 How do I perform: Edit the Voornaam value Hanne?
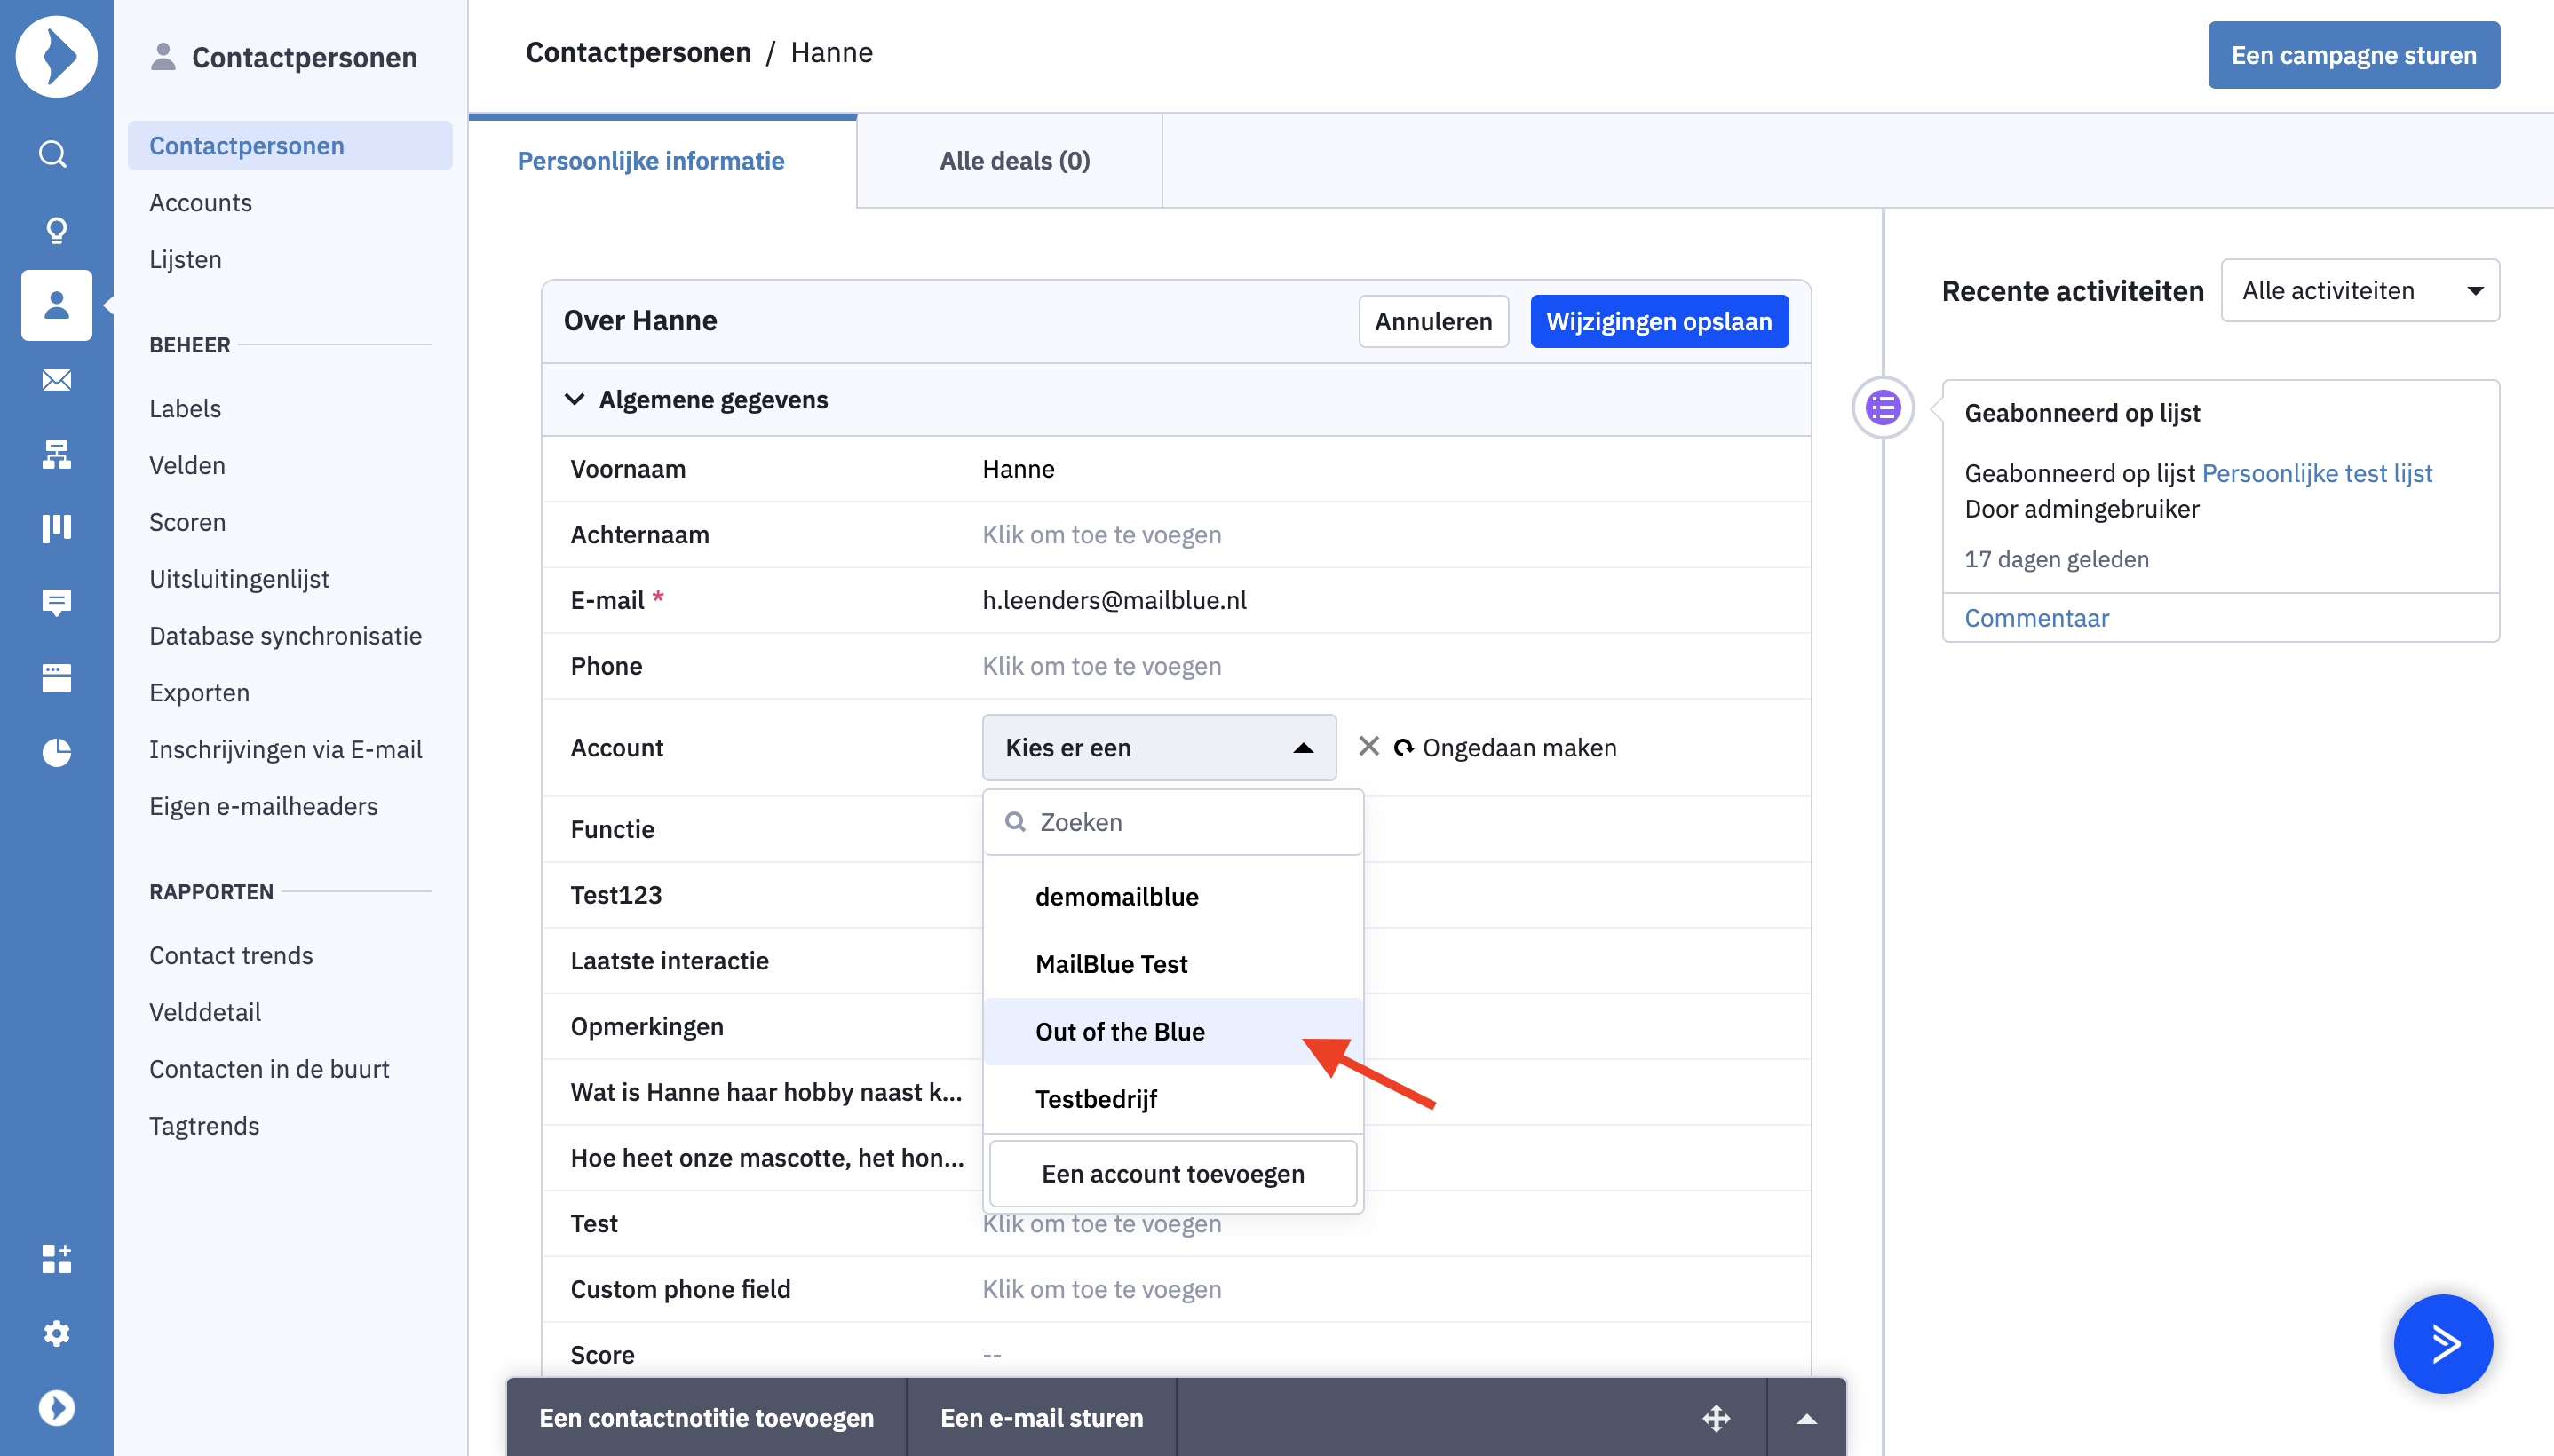tap(1018, 469)
